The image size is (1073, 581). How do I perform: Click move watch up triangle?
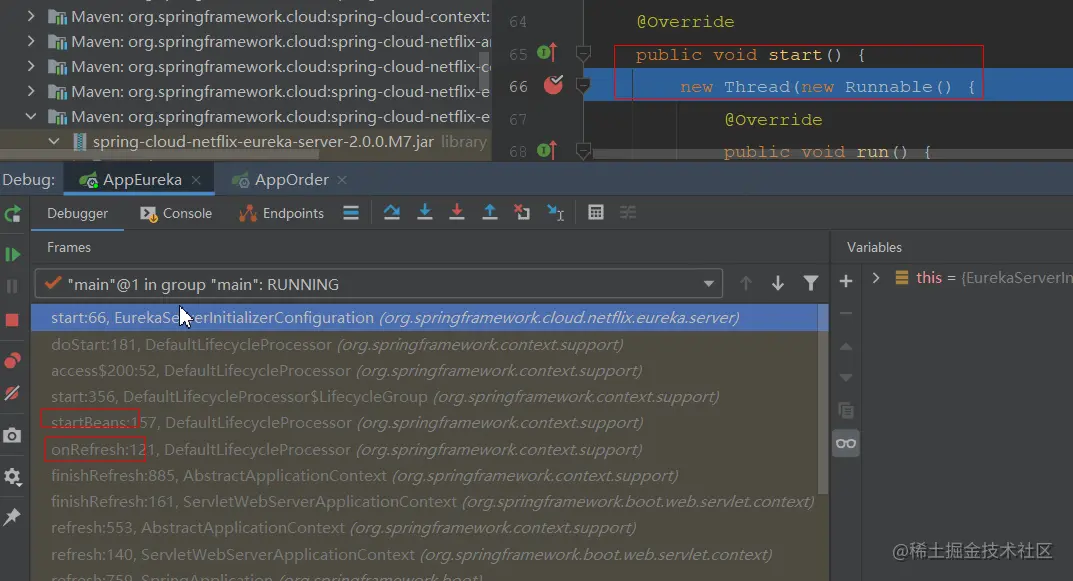tap(846, 347)
